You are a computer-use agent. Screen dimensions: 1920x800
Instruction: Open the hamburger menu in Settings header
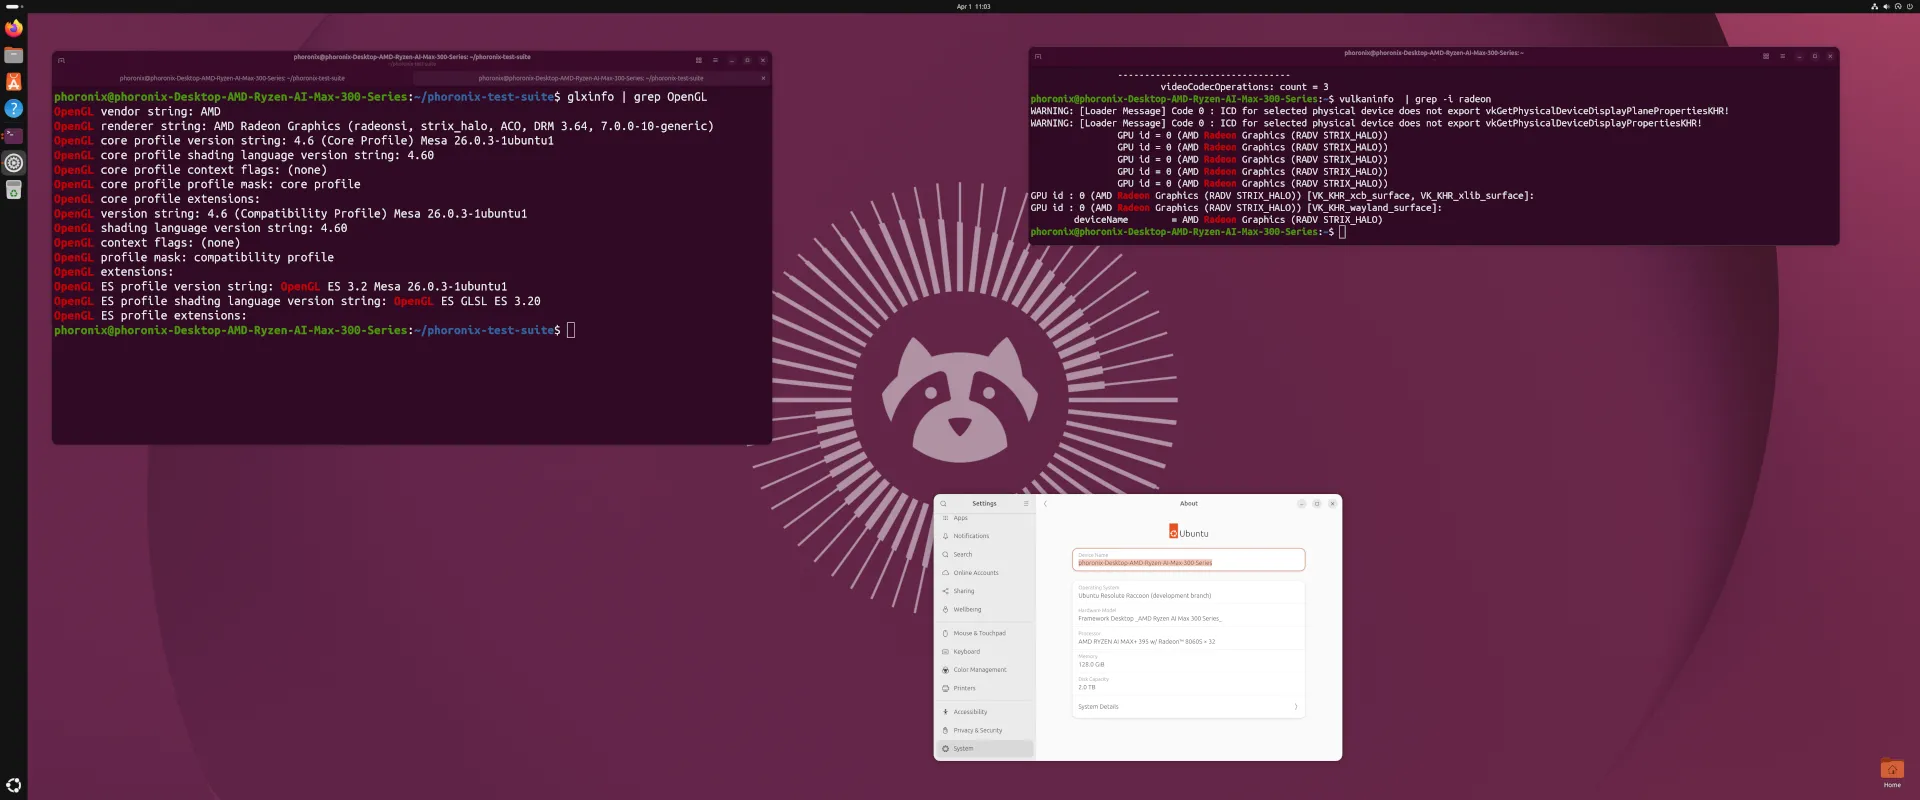pyautogui.click(x=1026, y=504)
